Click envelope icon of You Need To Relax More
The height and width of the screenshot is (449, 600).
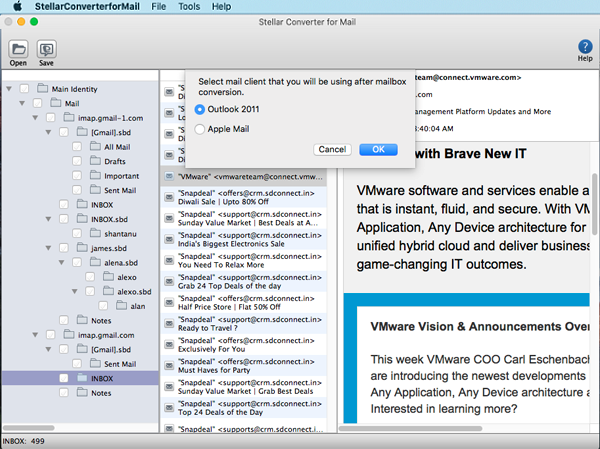coord(169,260)
